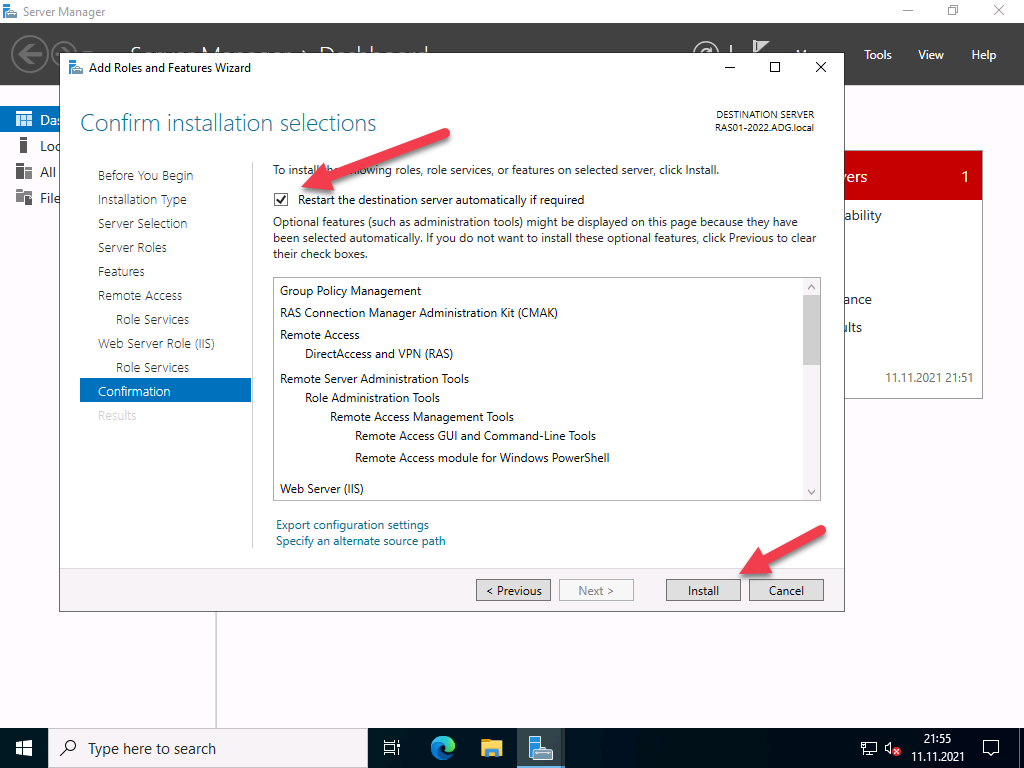This screenshot has height=768, width=1024.
Task: Click the Cancel button in wizard
Action: point(786,590)
